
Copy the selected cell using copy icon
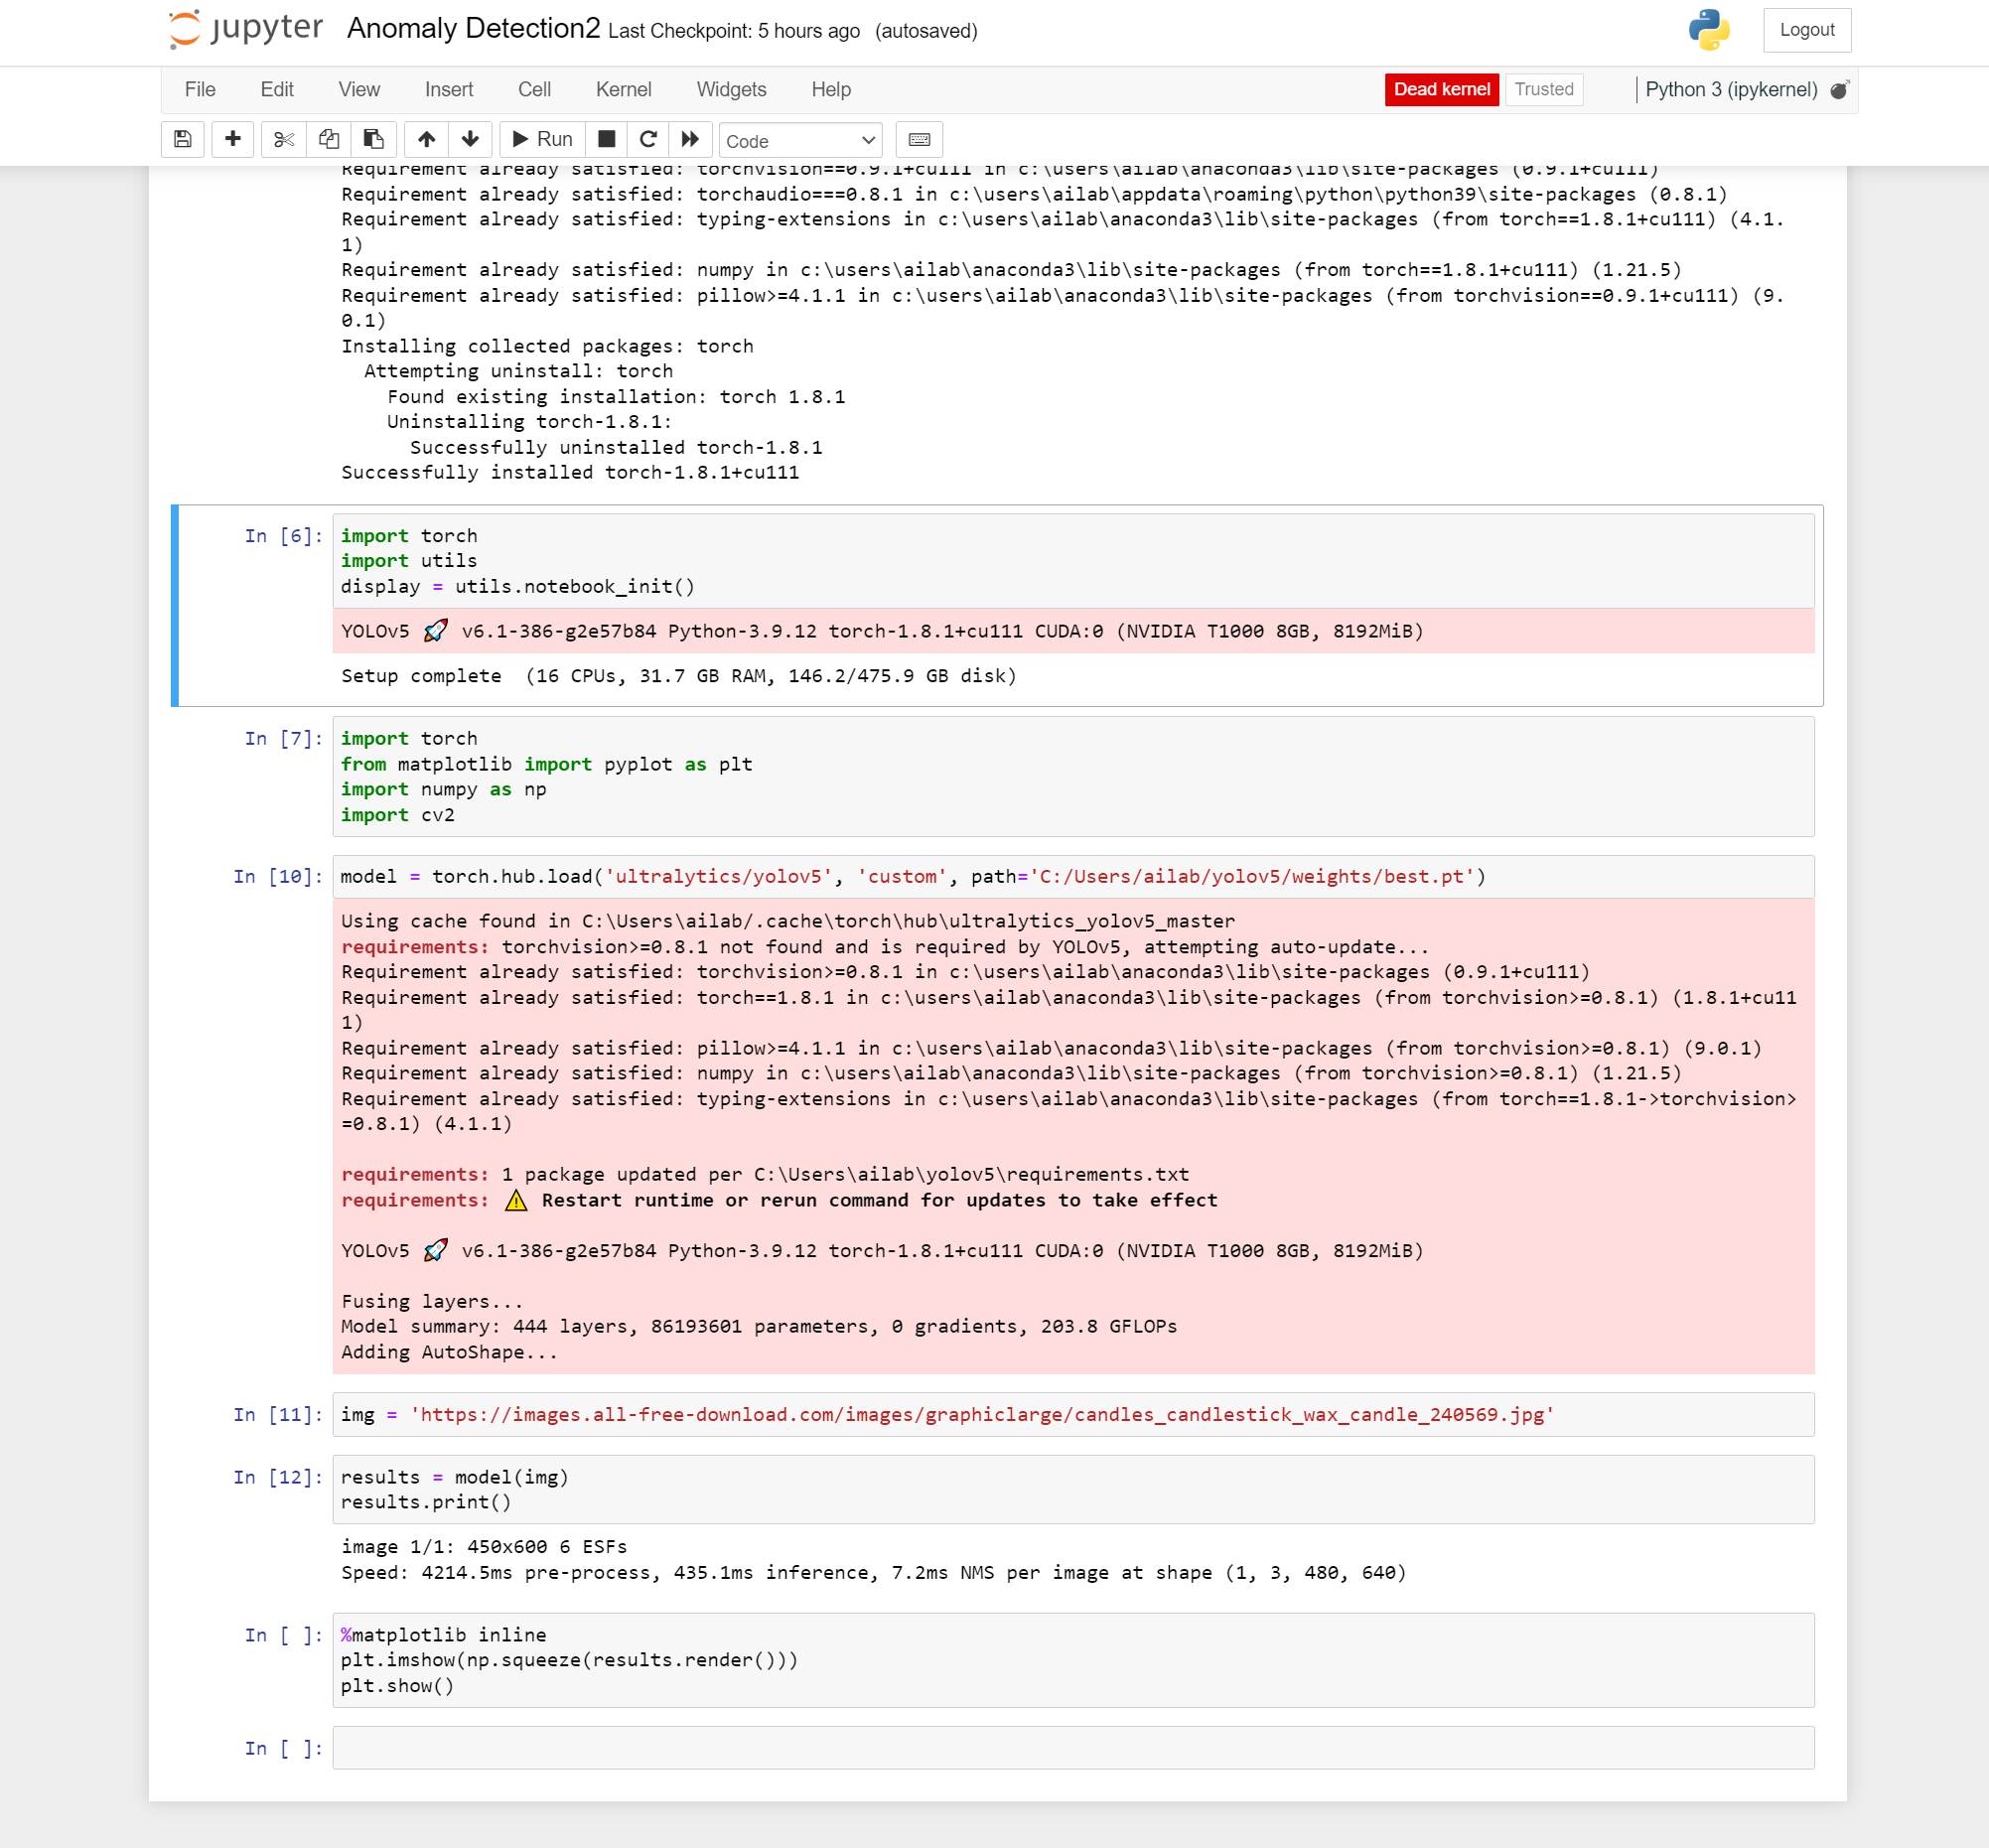click(x=328, y=139)
